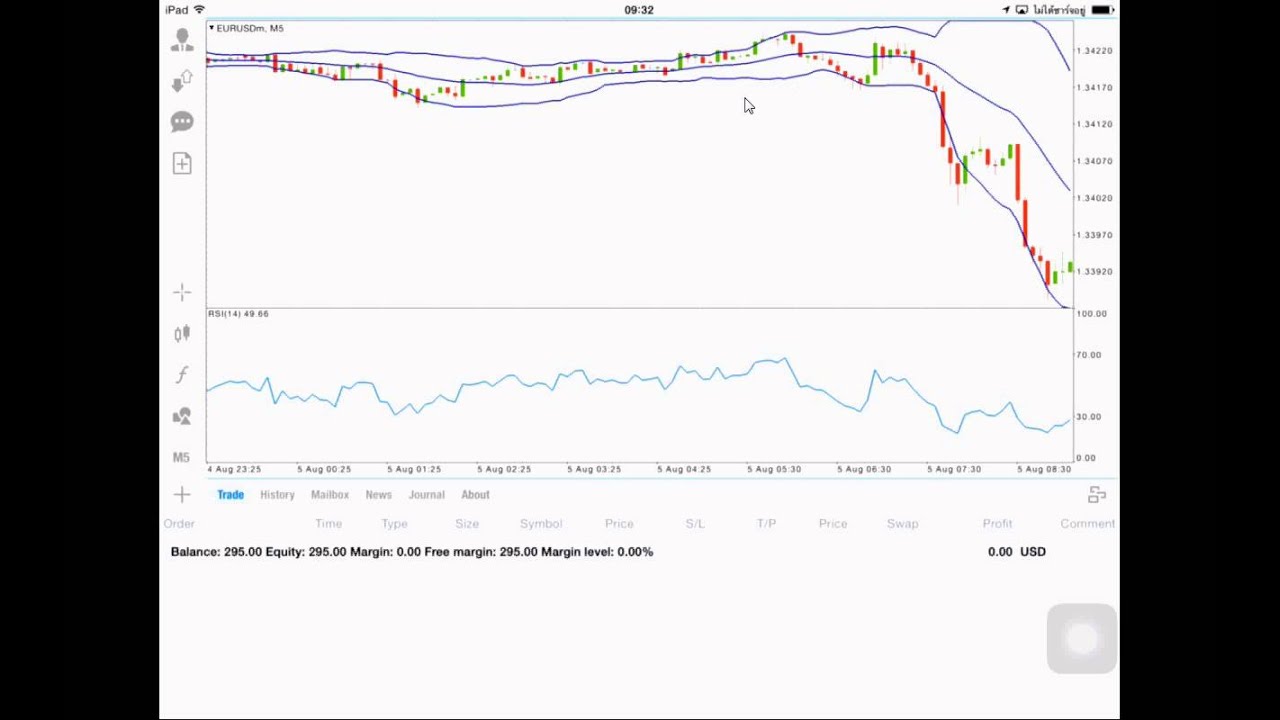Open the About tab
The height and width of the screenshot is (720, 1280).
[475, 495]
